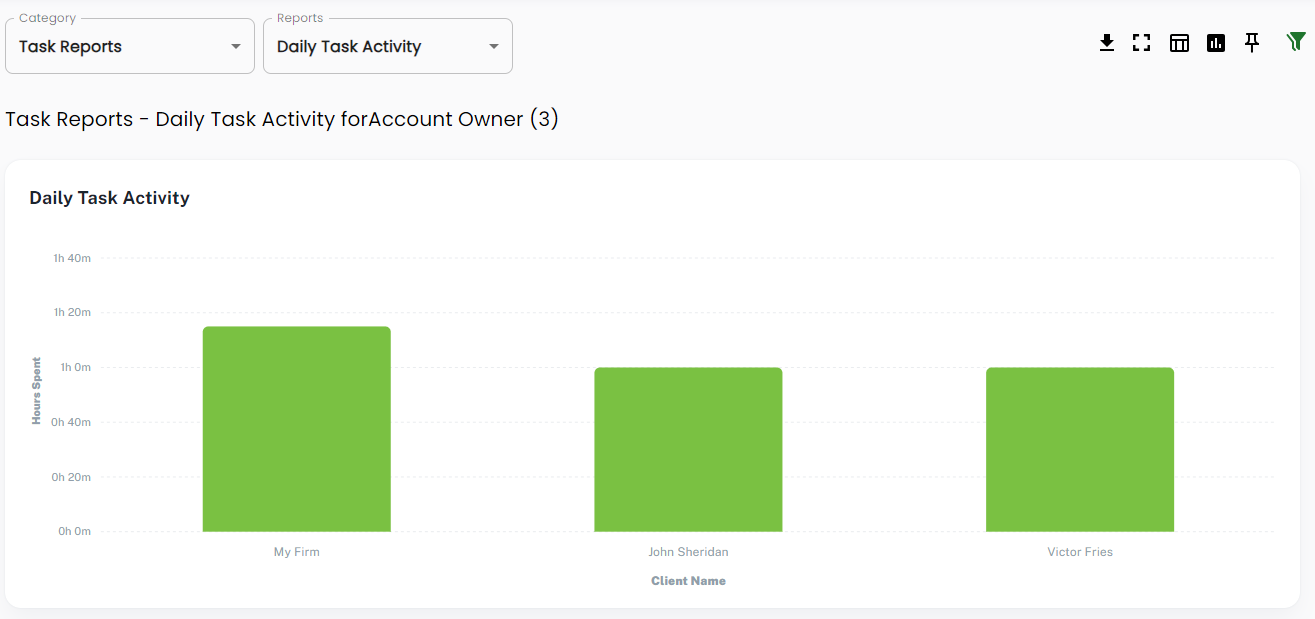
Task: Click the 'Hours Spent' axis title
Action: [x=37, y=391]
